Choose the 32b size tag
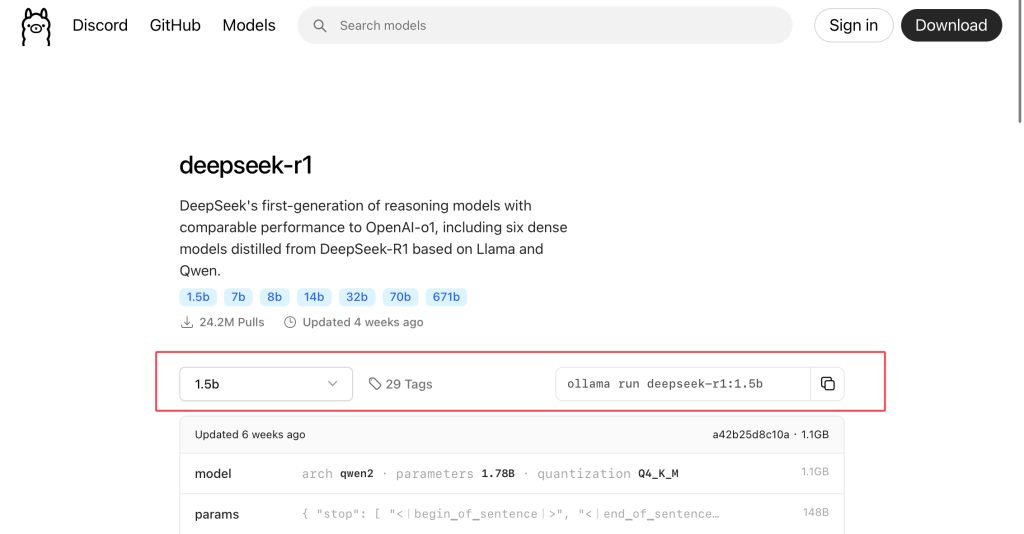1024x534 pixels. 357,297
